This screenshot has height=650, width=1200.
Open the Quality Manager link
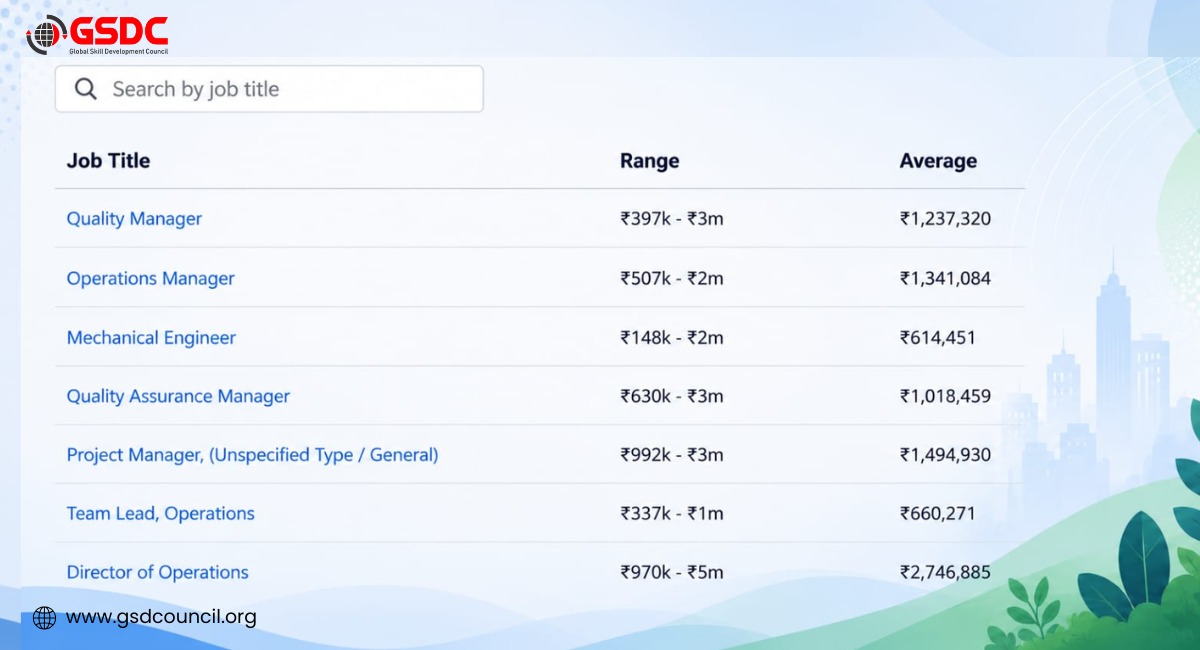(x=134, y=218)
